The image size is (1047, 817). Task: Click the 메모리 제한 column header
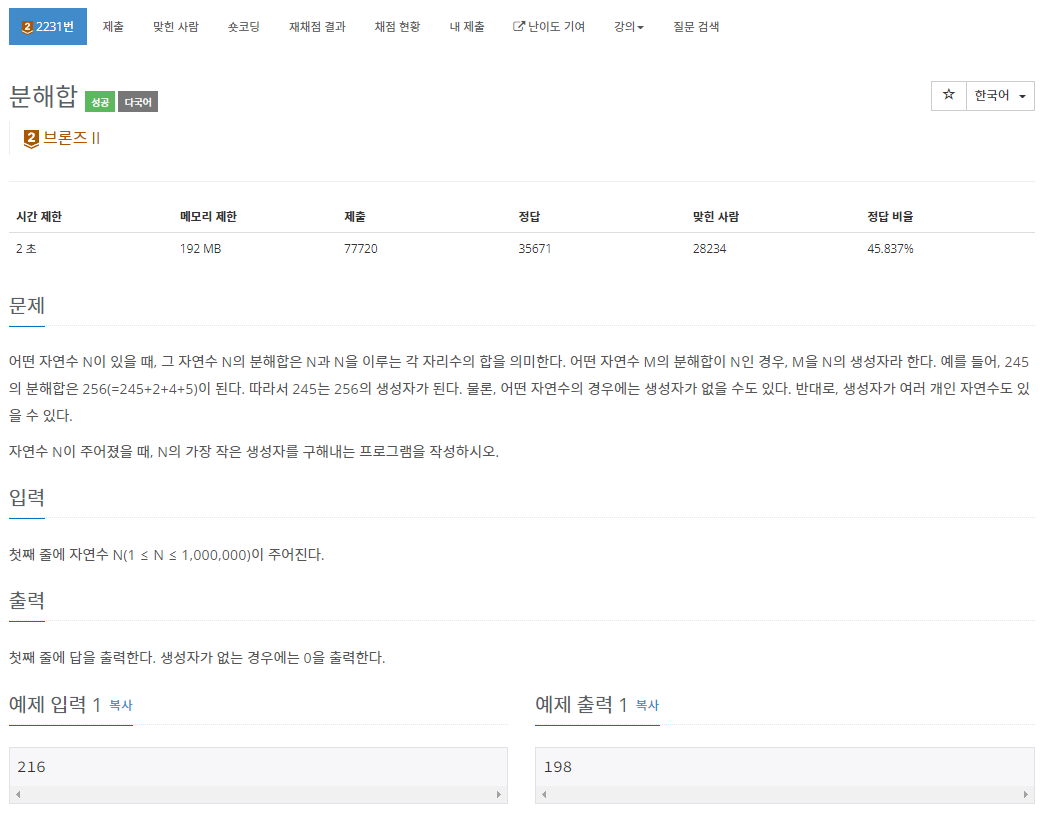(208, 216)
